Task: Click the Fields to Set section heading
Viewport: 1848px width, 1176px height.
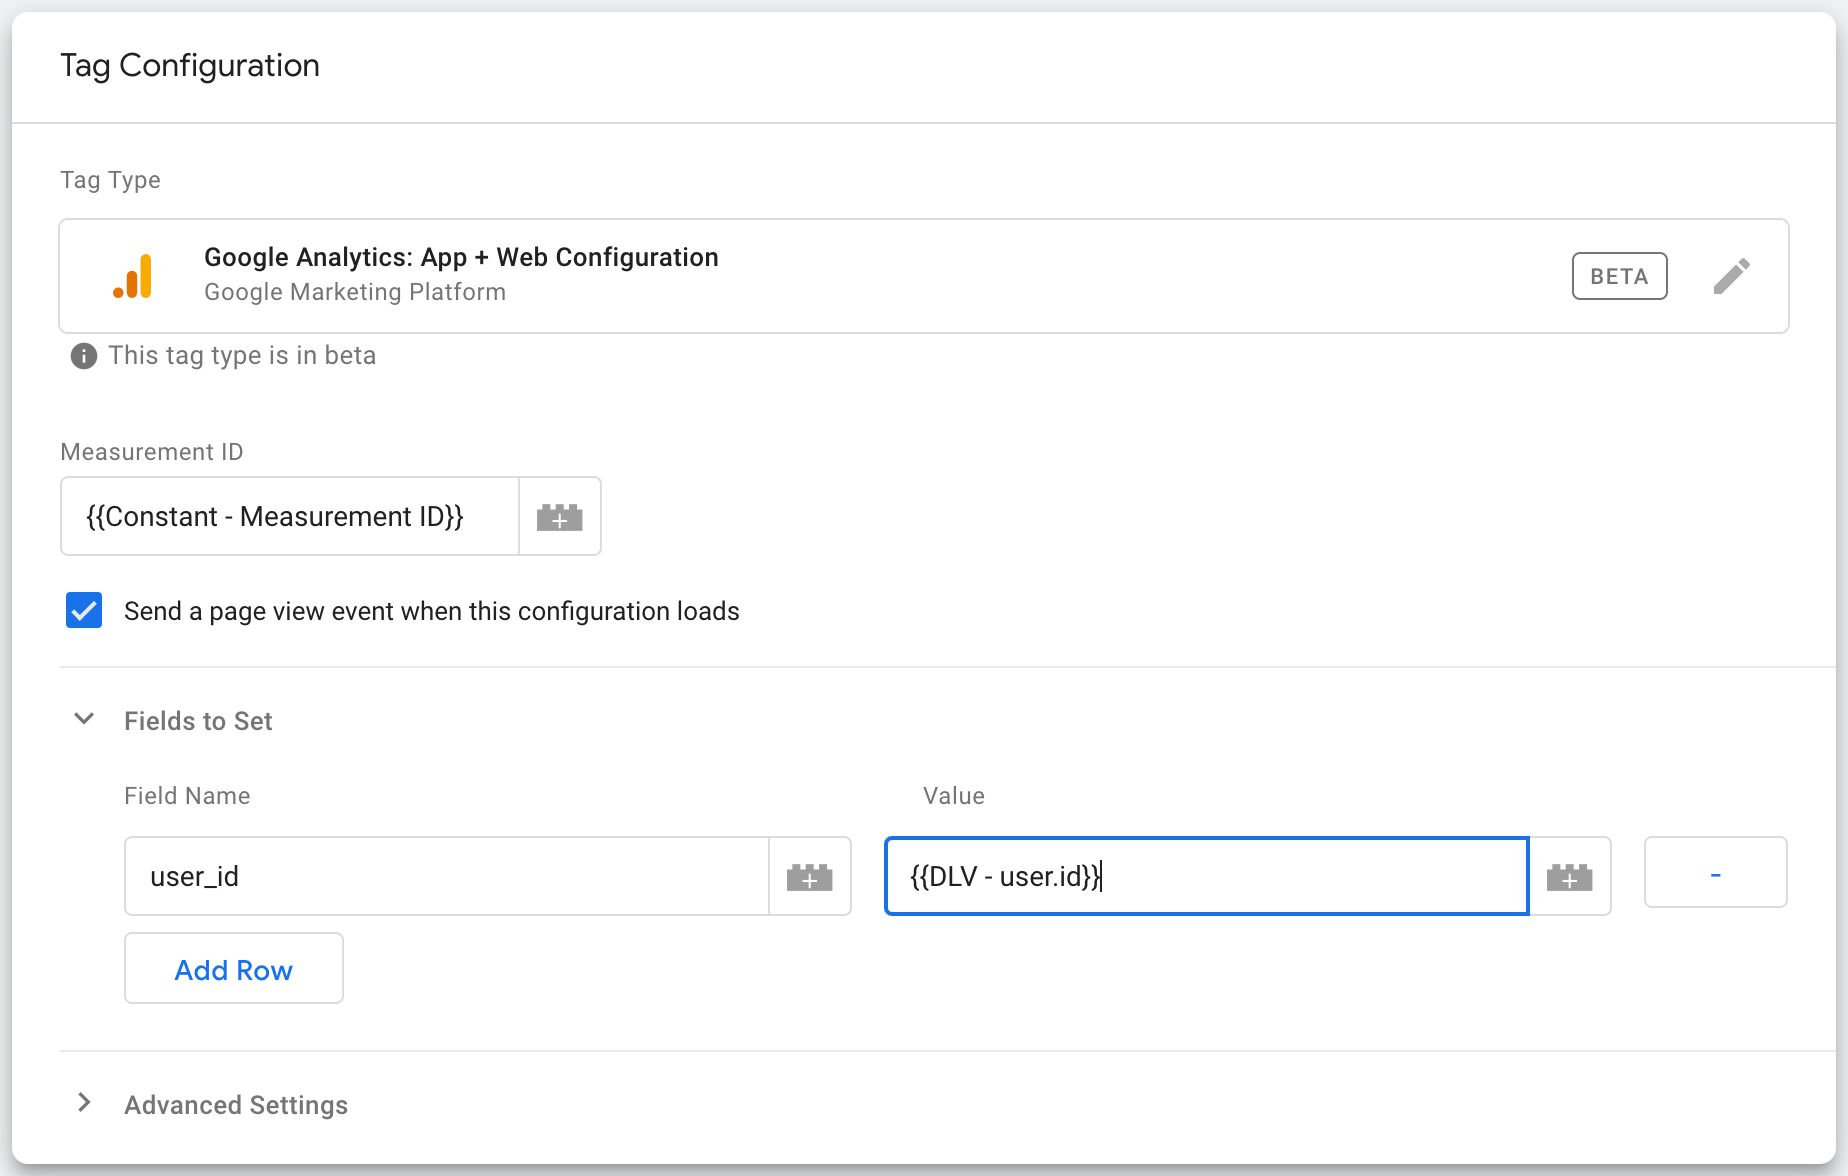Action: pos(198,721)
